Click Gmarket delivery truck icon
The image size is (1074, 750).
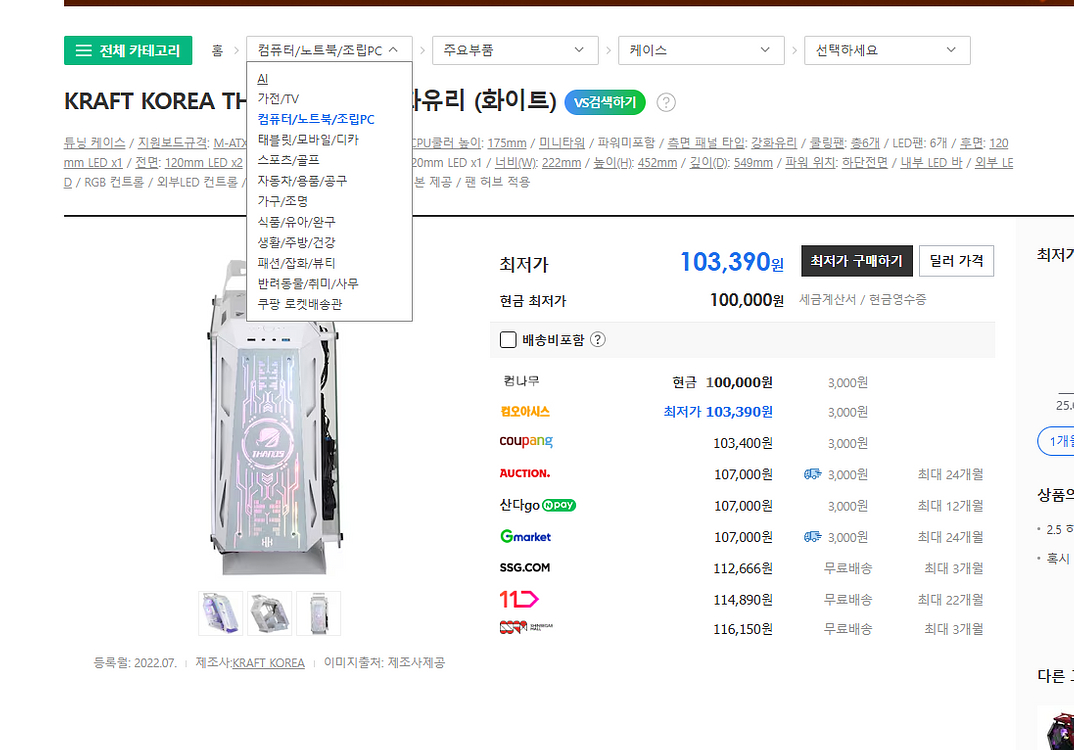812,536
